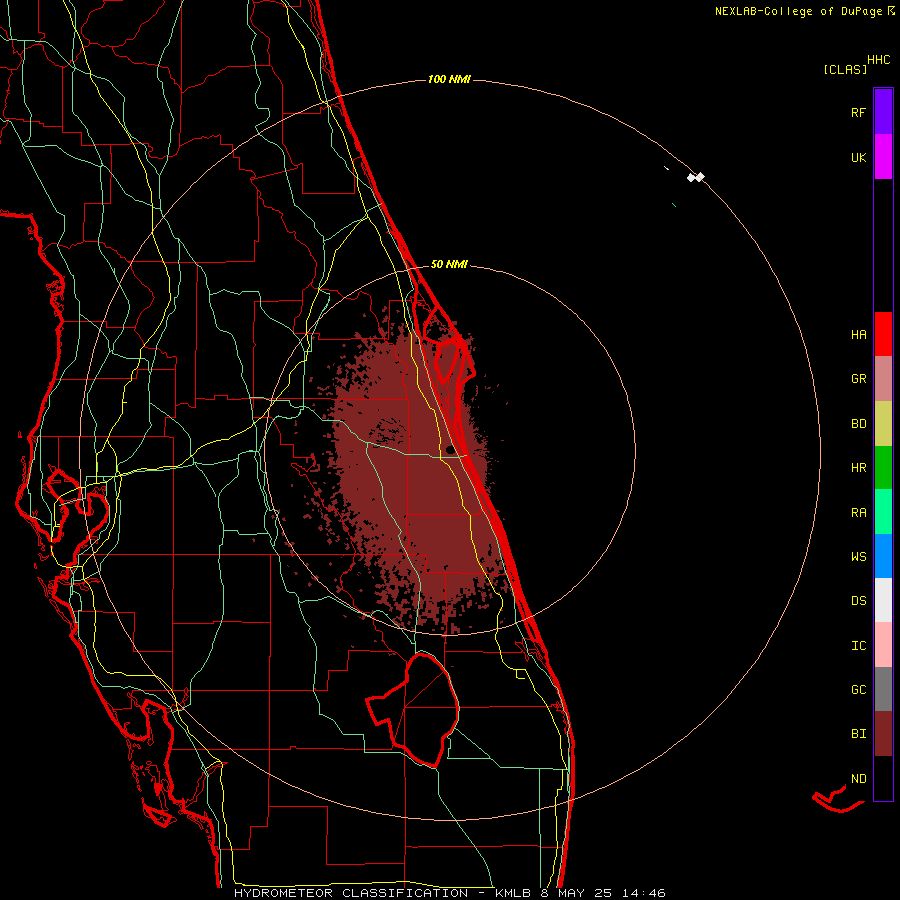Click the "HYDROMETEOR CLASSIFICATION" title text
The height and width of the screenshot is (900, 900).
(x=351, y=893)
